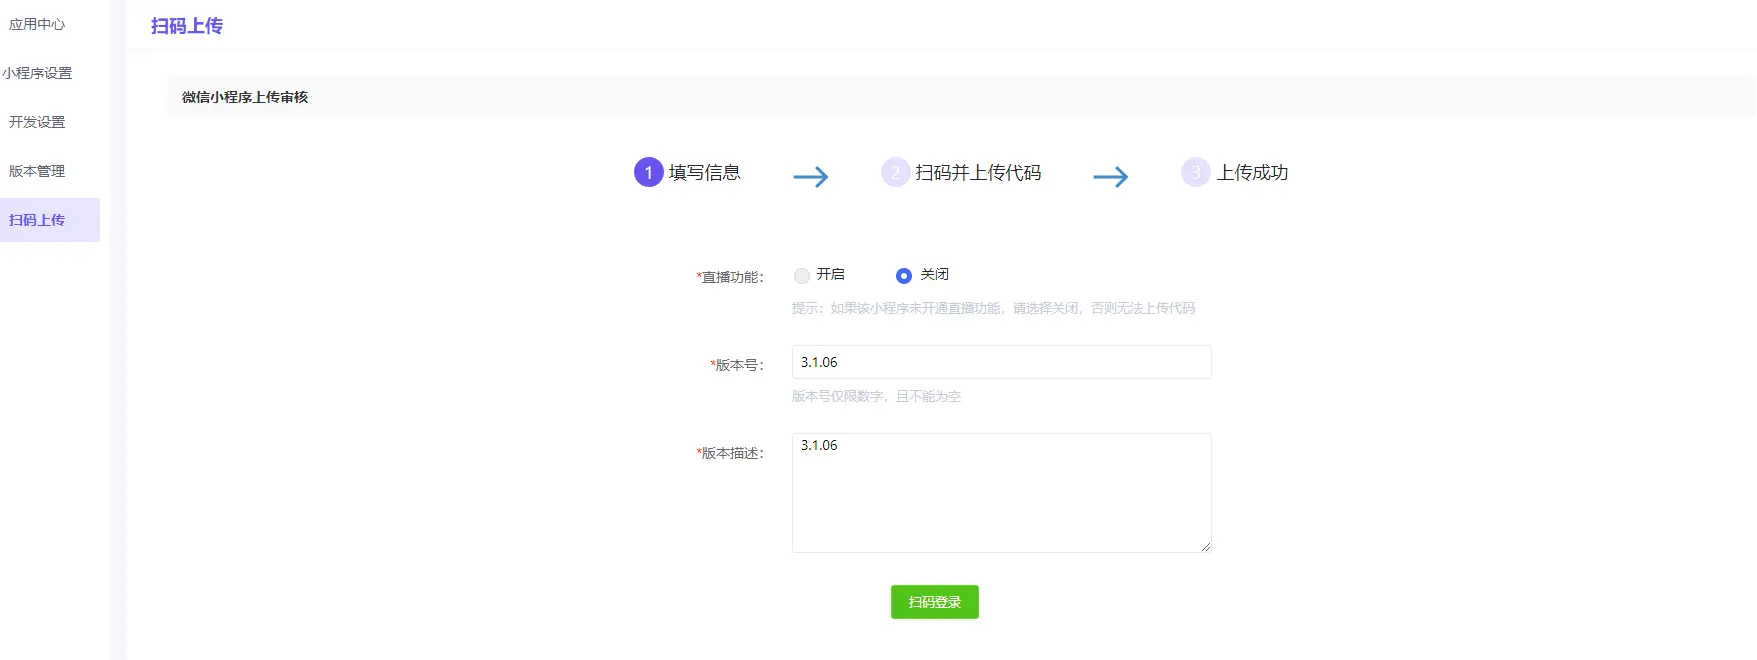Click the highlighted 扫码上传 sidebar item
The width and height of the screenshot is (1757, 660).
pos(37,220)
